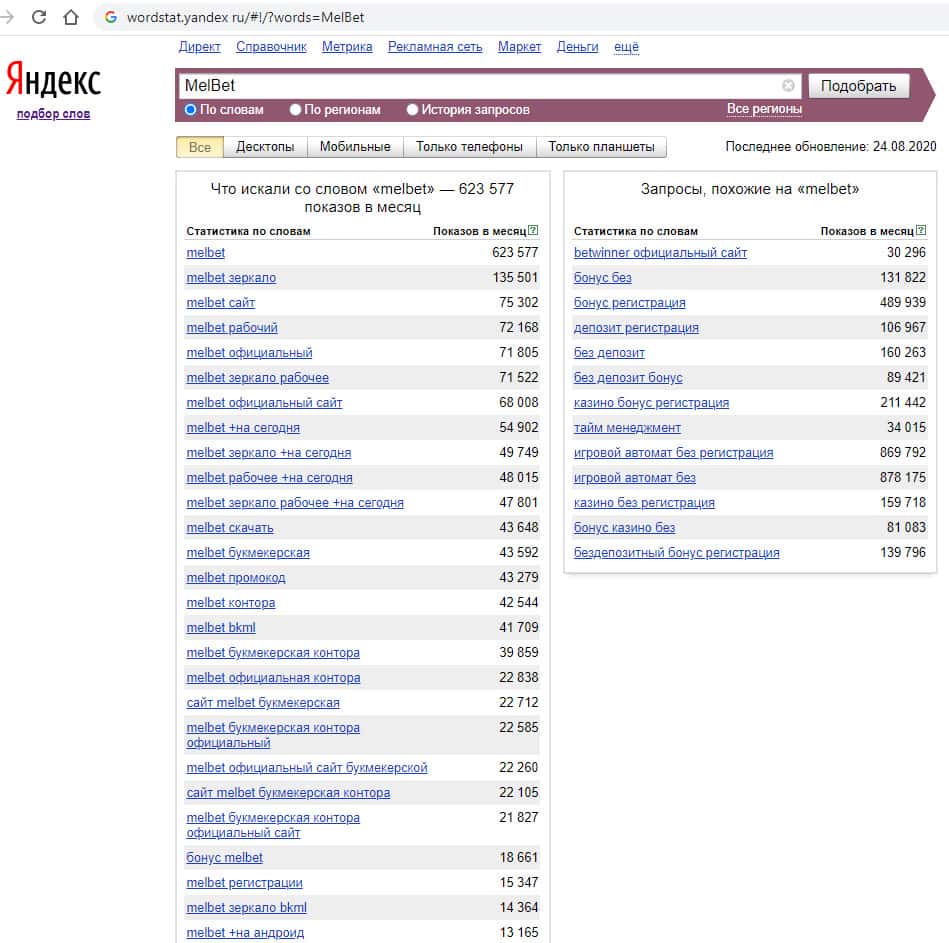
Task: Click help icon in right table header
Action: pos(921,231)
